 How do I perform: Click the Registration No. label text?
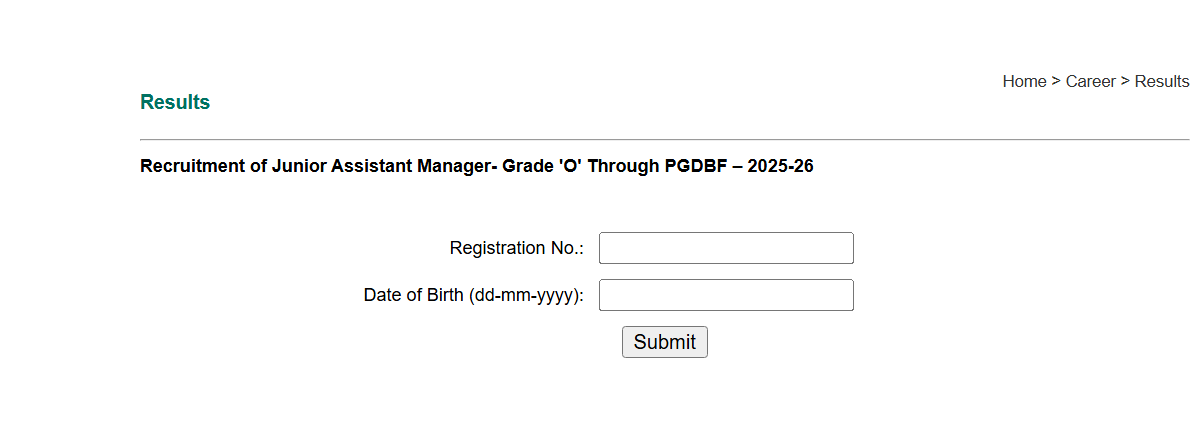coord(516,248)
